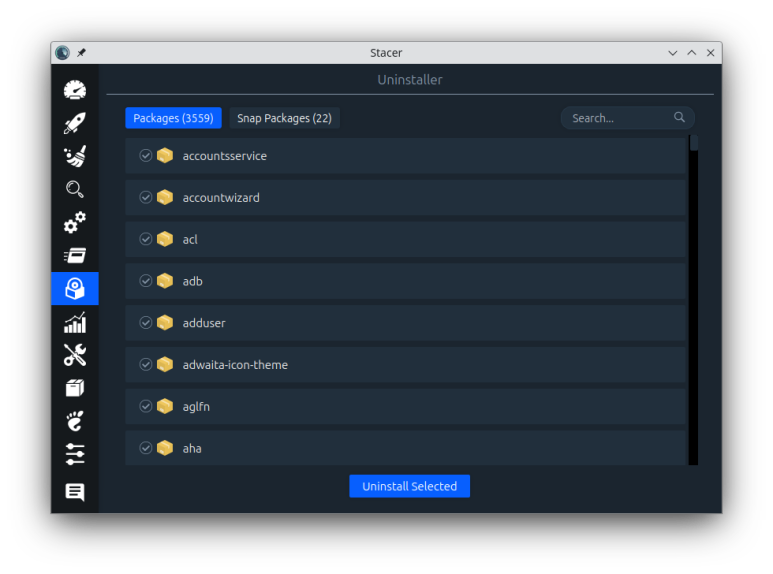773x574 pixels.
Task: Toggle the adb package checkbox
Action: 145,281
